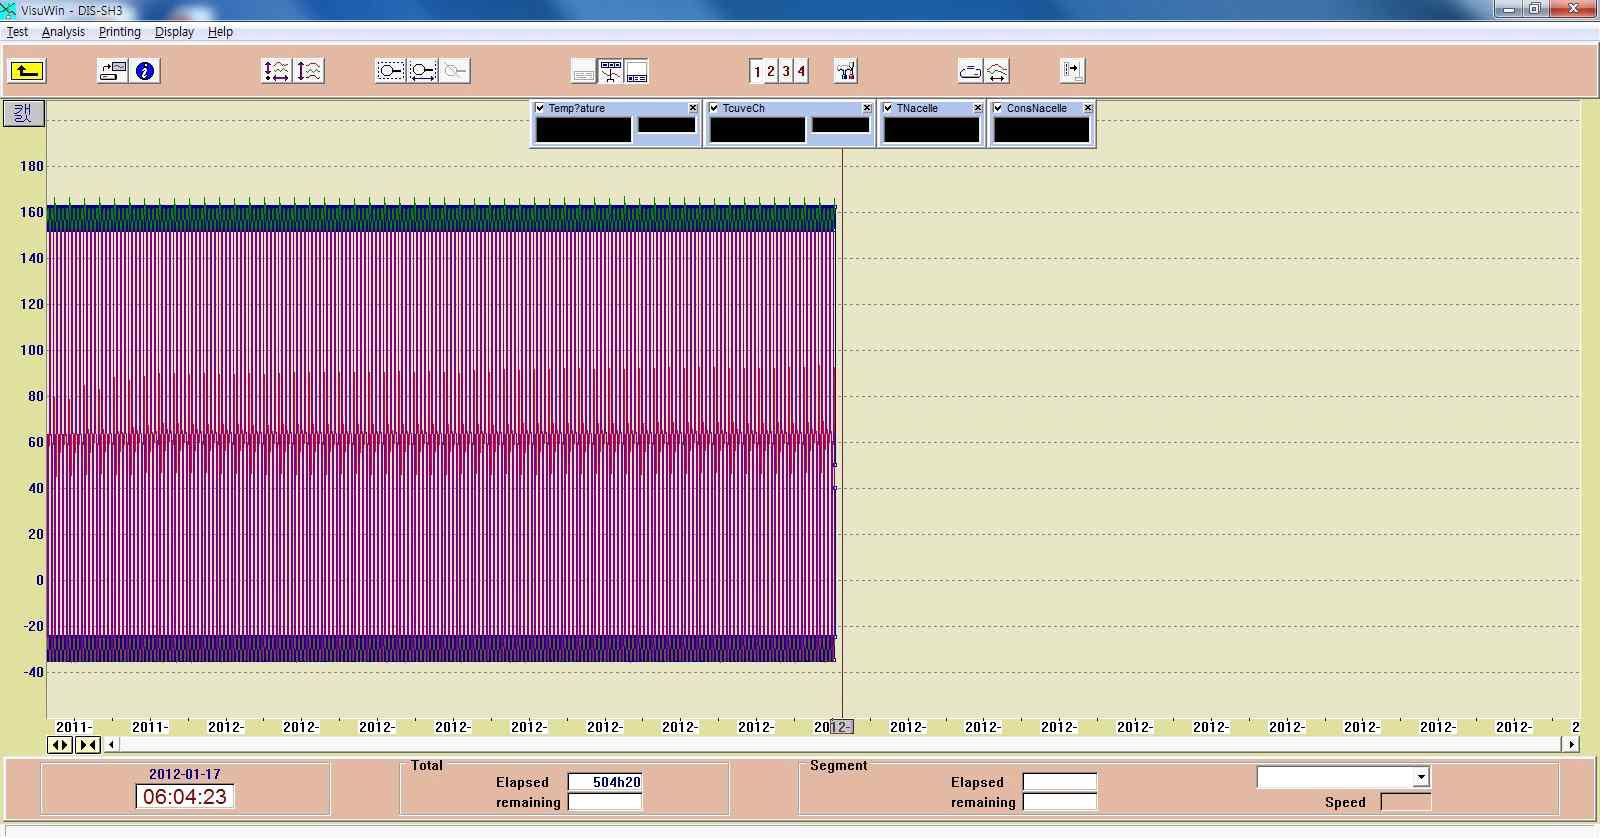Image resolution: width=1600 pixels, height=838 pixels.
Task: Click the yellow back arrow icon
Action: [27, 71]
